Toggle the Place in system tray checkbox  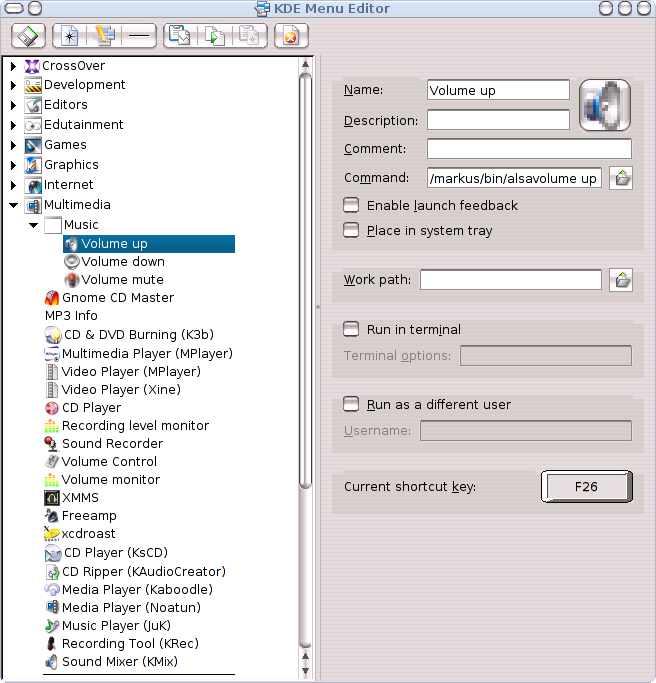(351, 230)
